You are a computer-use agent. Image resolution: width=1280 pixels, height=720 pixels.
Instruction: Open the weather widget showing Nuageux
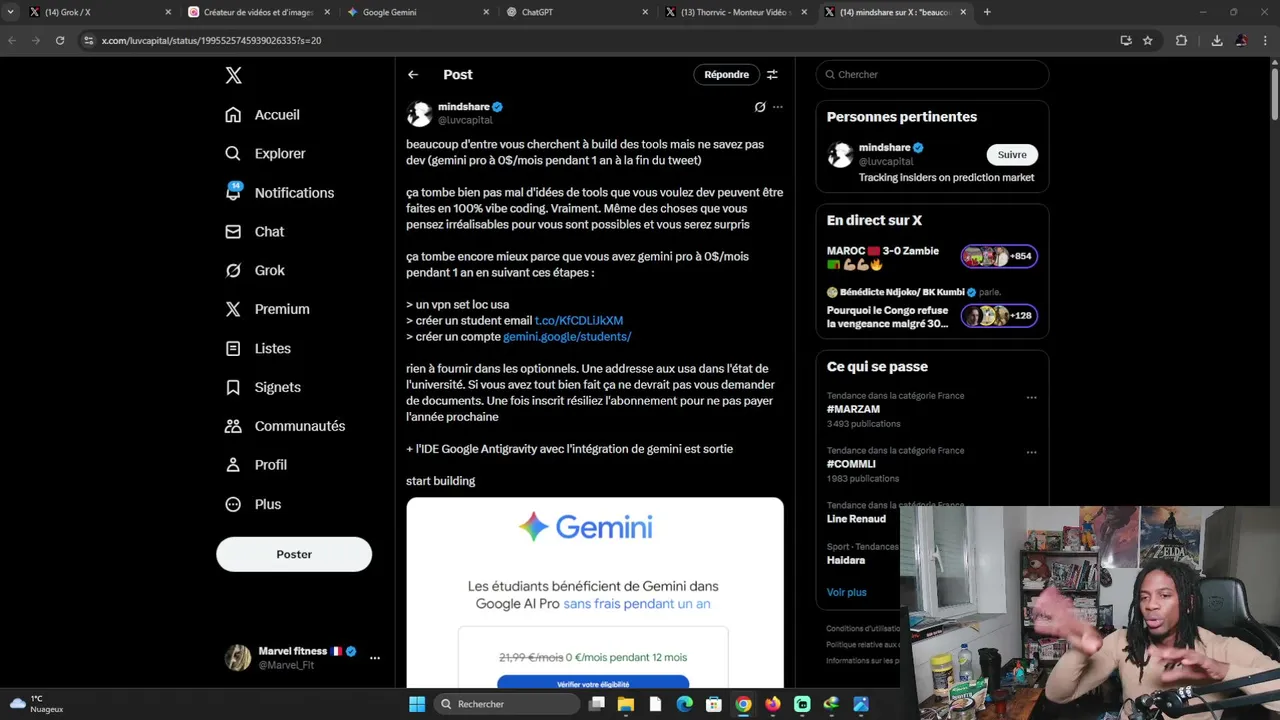37,704
